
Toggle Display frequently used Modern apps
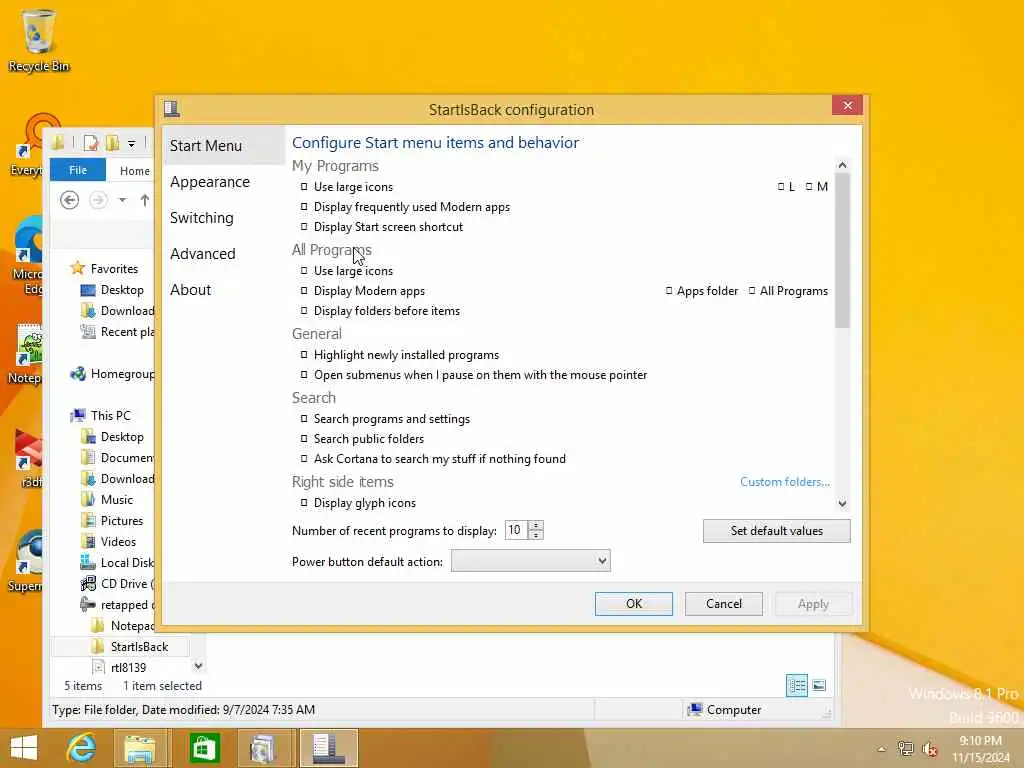304,207
